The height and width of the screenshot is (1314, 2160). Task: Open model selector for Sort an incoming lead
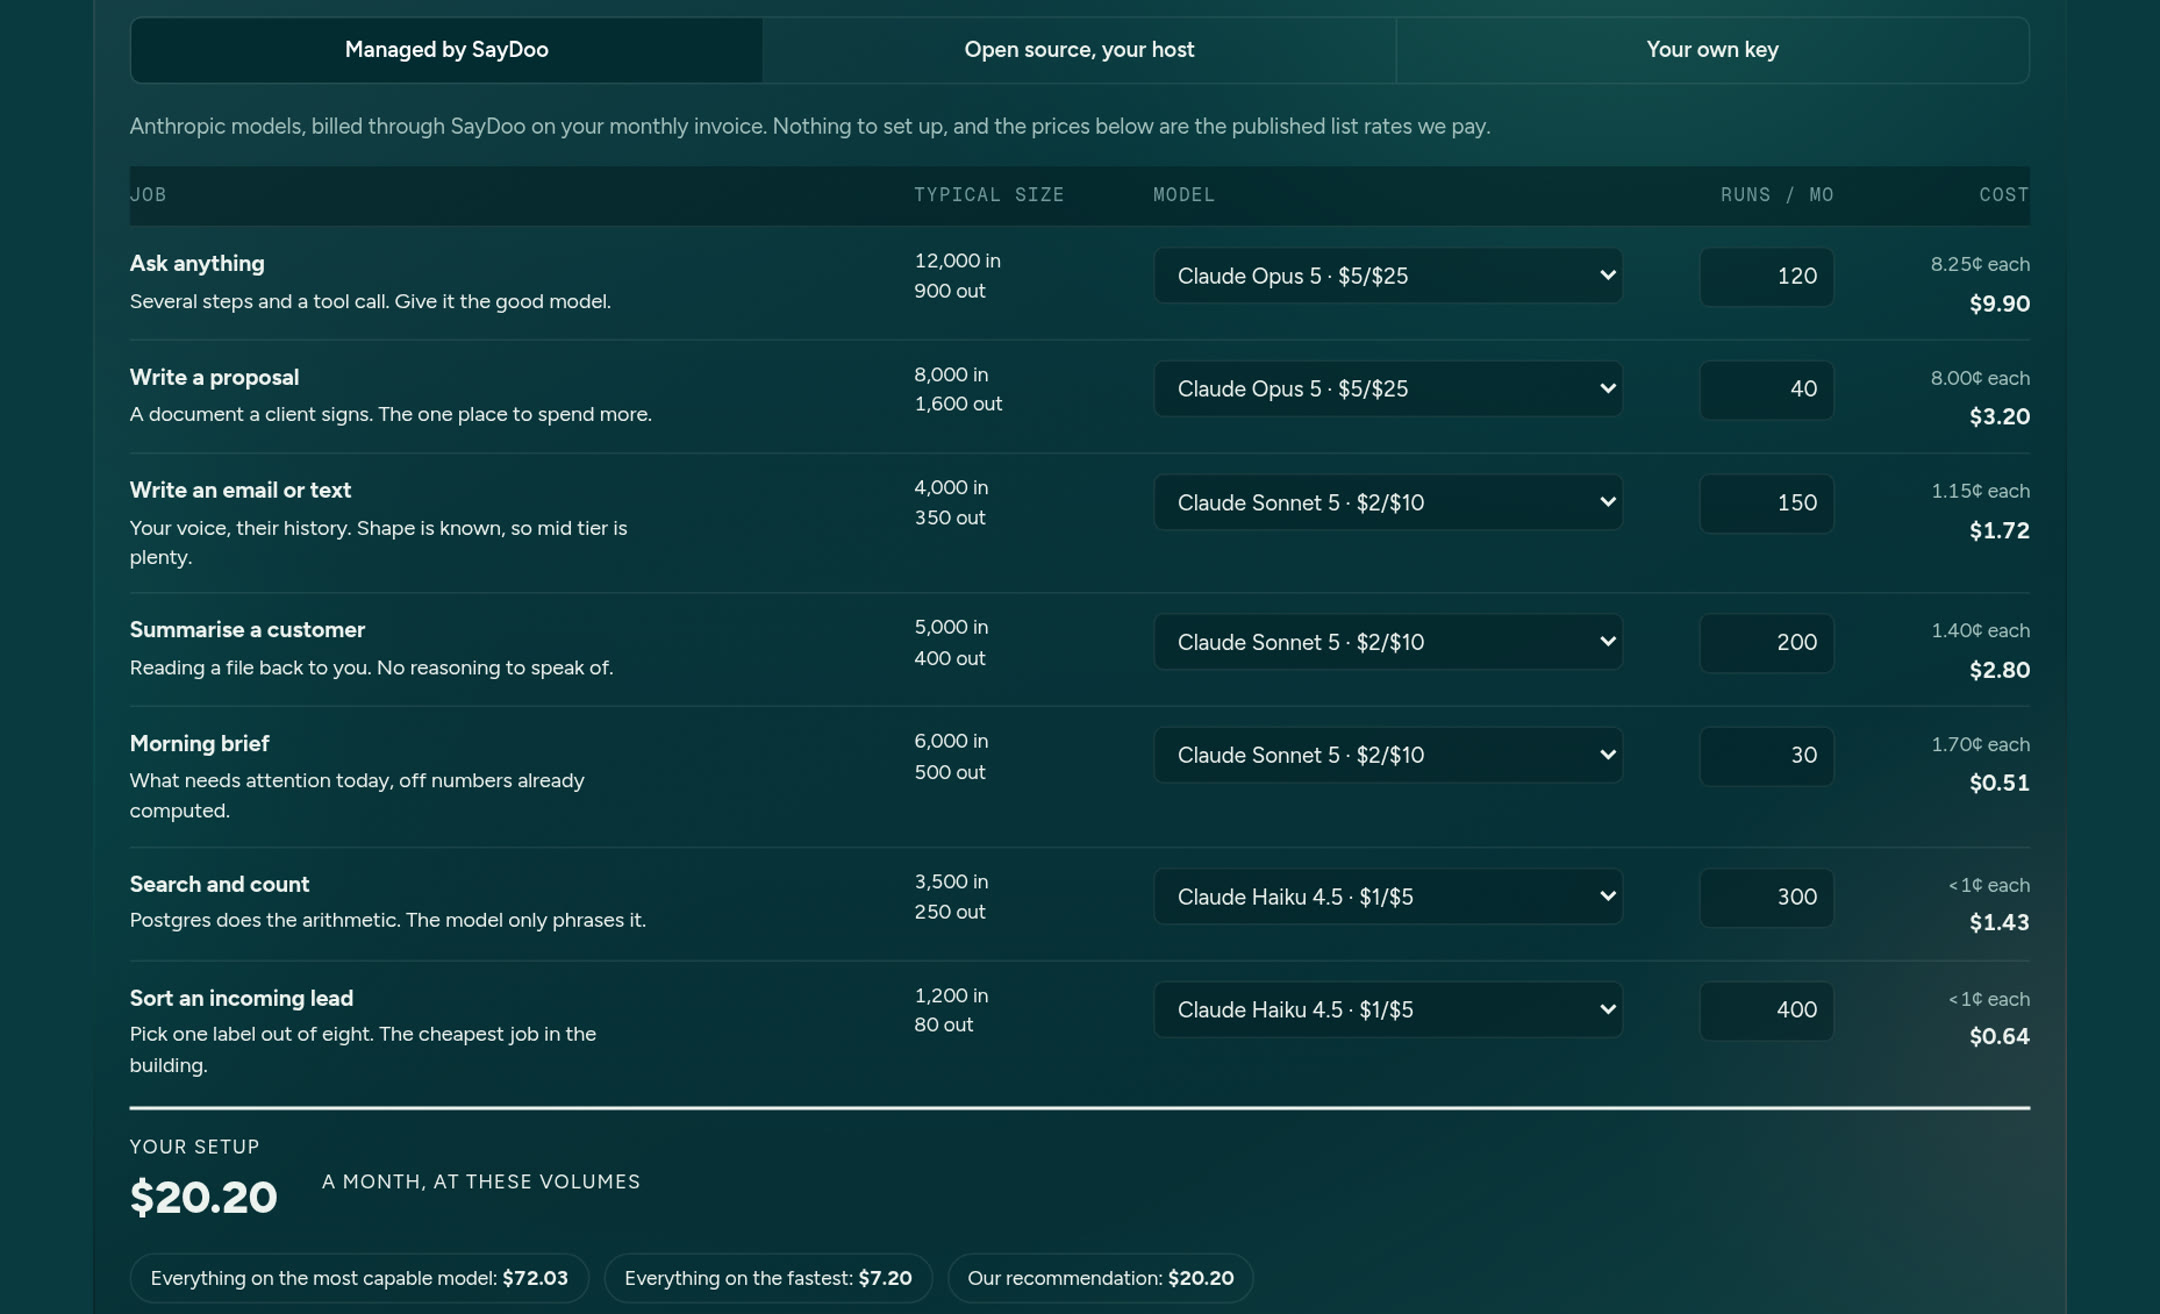[1387, 1010]
